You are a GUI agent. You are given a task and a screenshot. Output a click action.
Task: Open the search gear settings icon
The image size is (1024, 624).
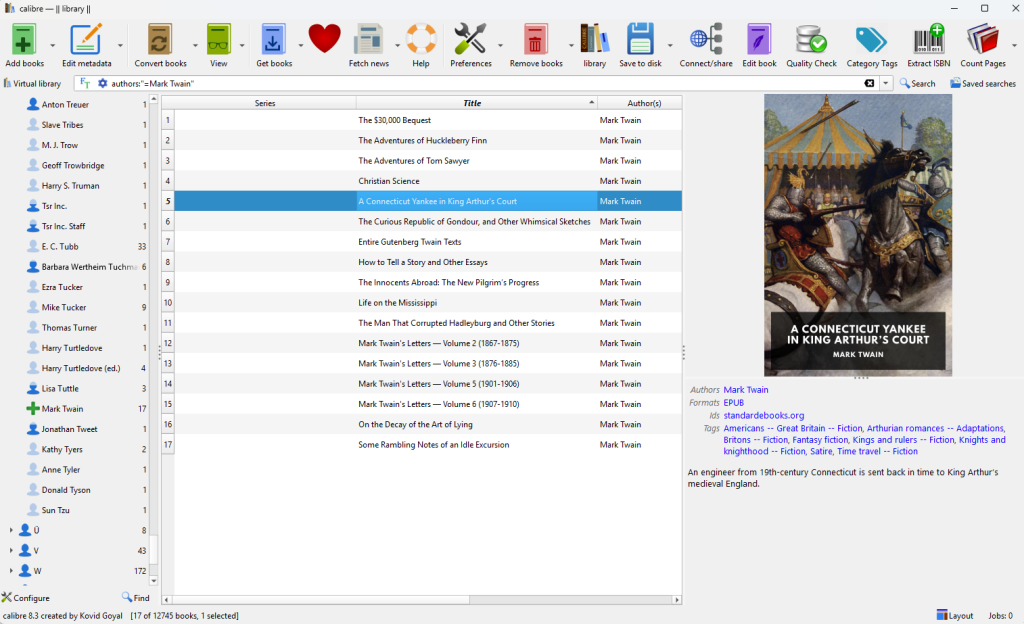[102, 84]
